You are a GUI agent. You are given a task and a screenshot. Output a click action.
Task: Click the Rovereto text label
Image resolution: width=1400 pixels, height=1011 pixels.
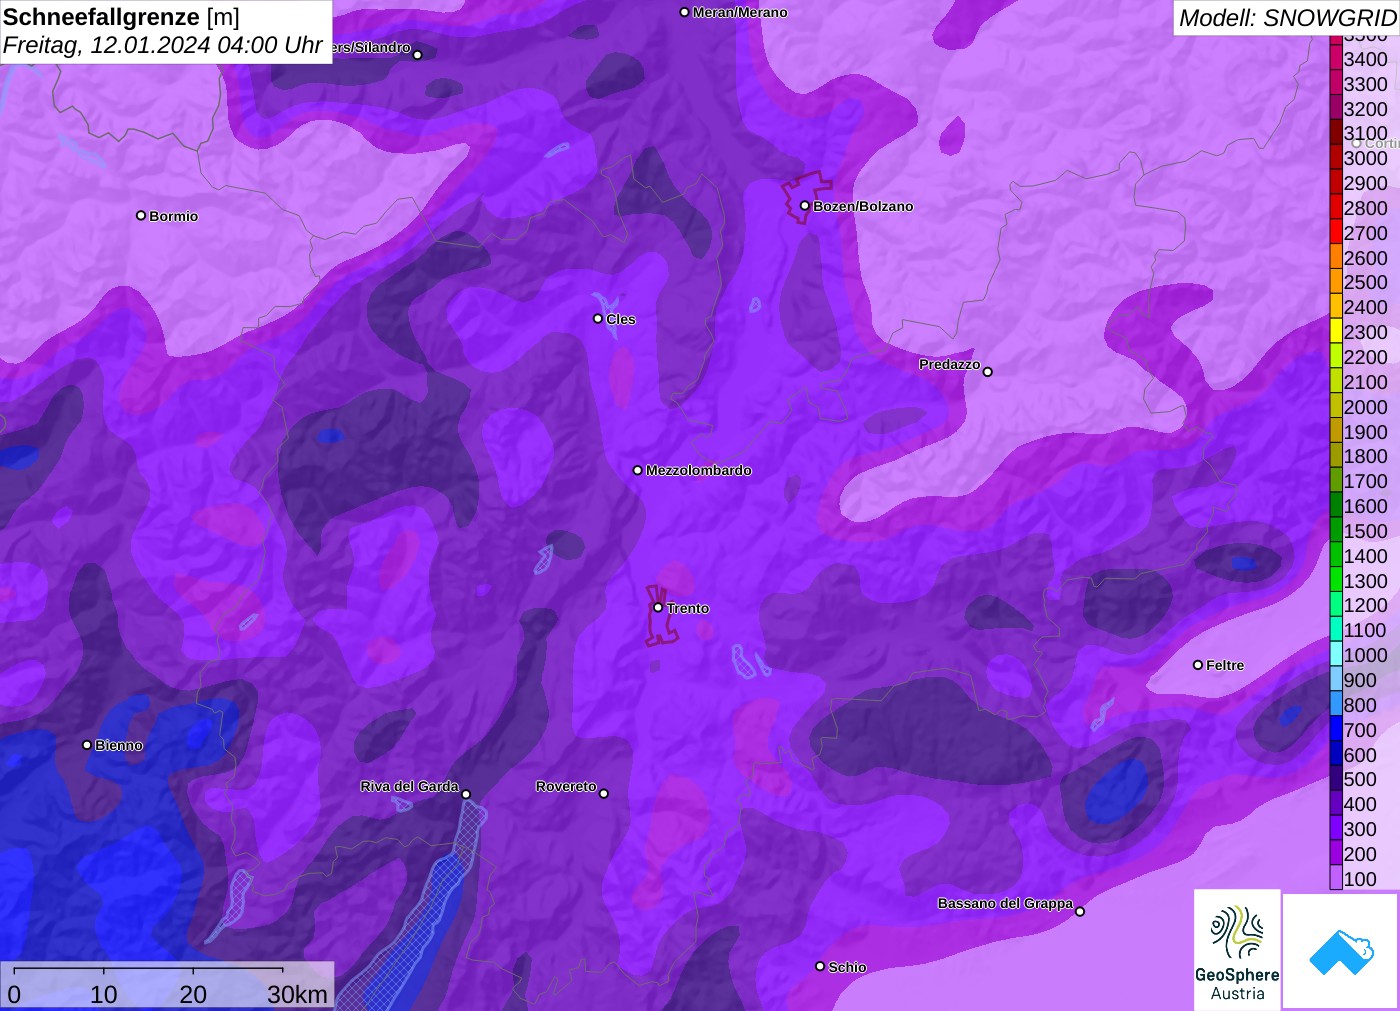566,786
